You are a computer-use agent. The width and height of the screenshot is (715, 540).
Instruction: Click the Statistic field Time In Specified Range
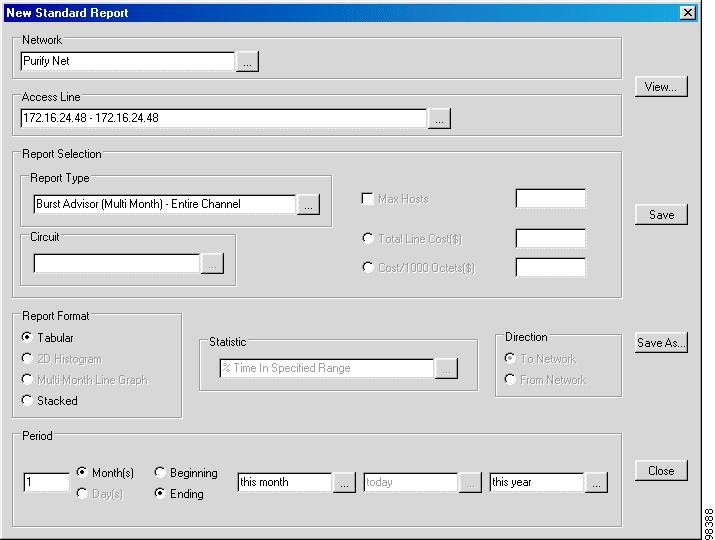point(326,368)
